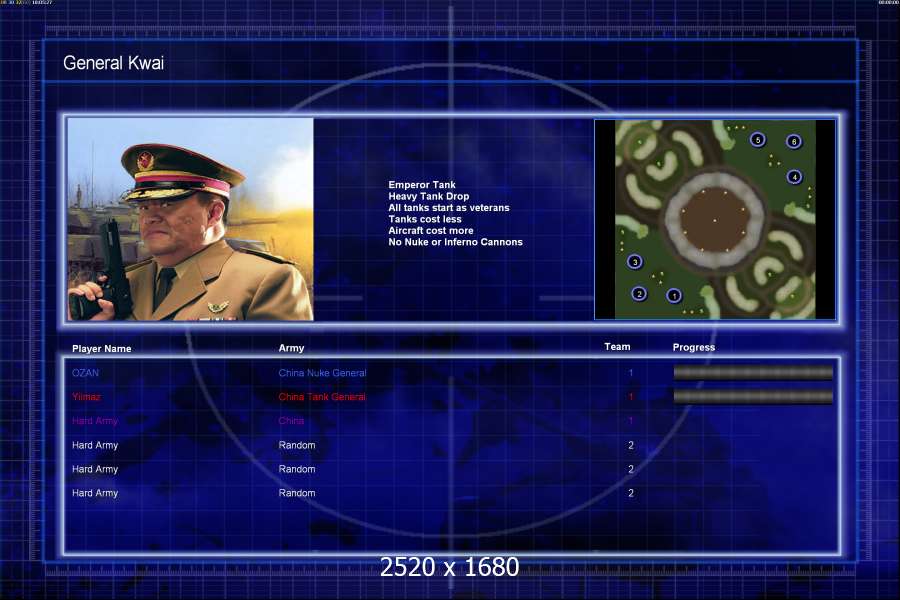Click the central crater on the map preview
The image size is (900, 600).
click(715, 219)
